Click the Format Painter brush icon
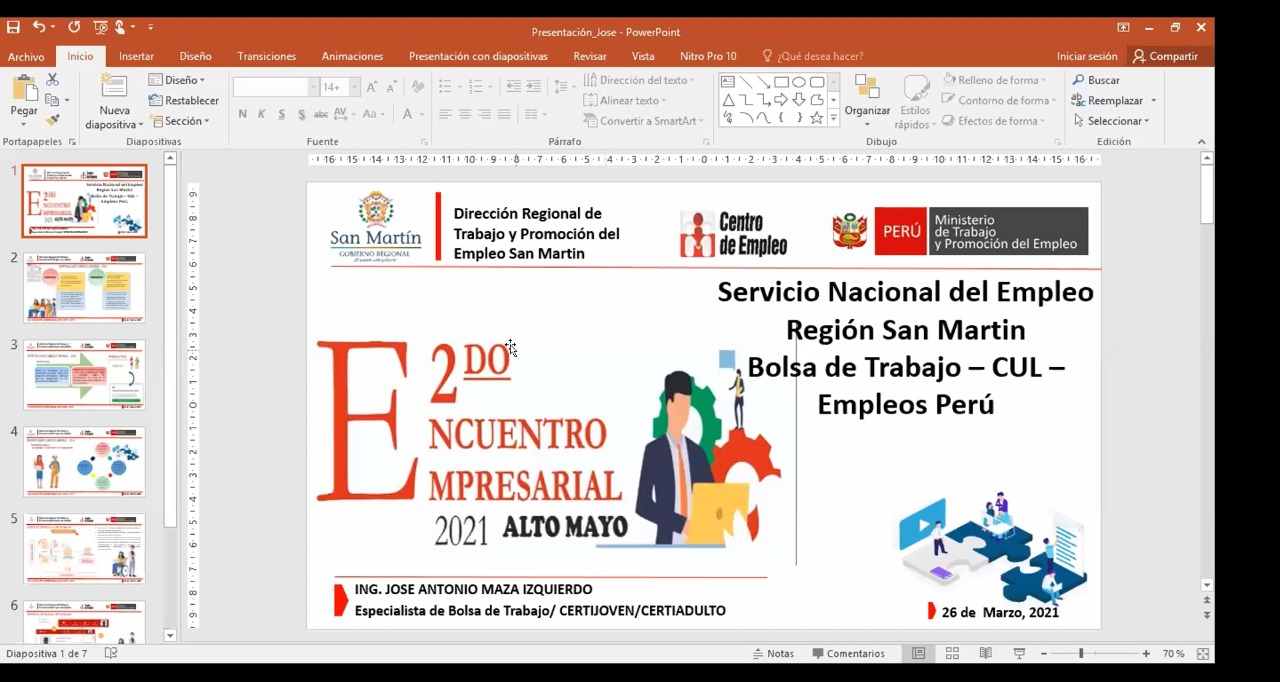This screenshot has height=682, width=1280. [x=52, y=120]
